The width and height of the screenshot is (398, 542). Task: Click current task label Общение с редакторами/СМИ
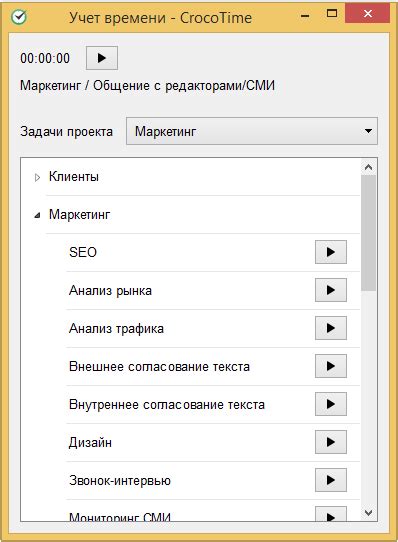(x=184, y=85)
